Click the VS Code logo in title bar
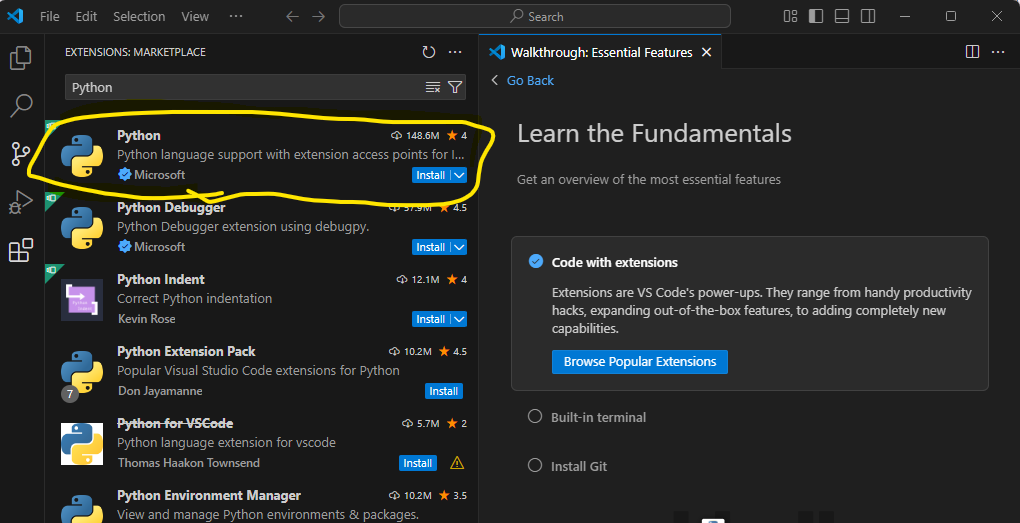1020x523 pixels. coord(15,16)
